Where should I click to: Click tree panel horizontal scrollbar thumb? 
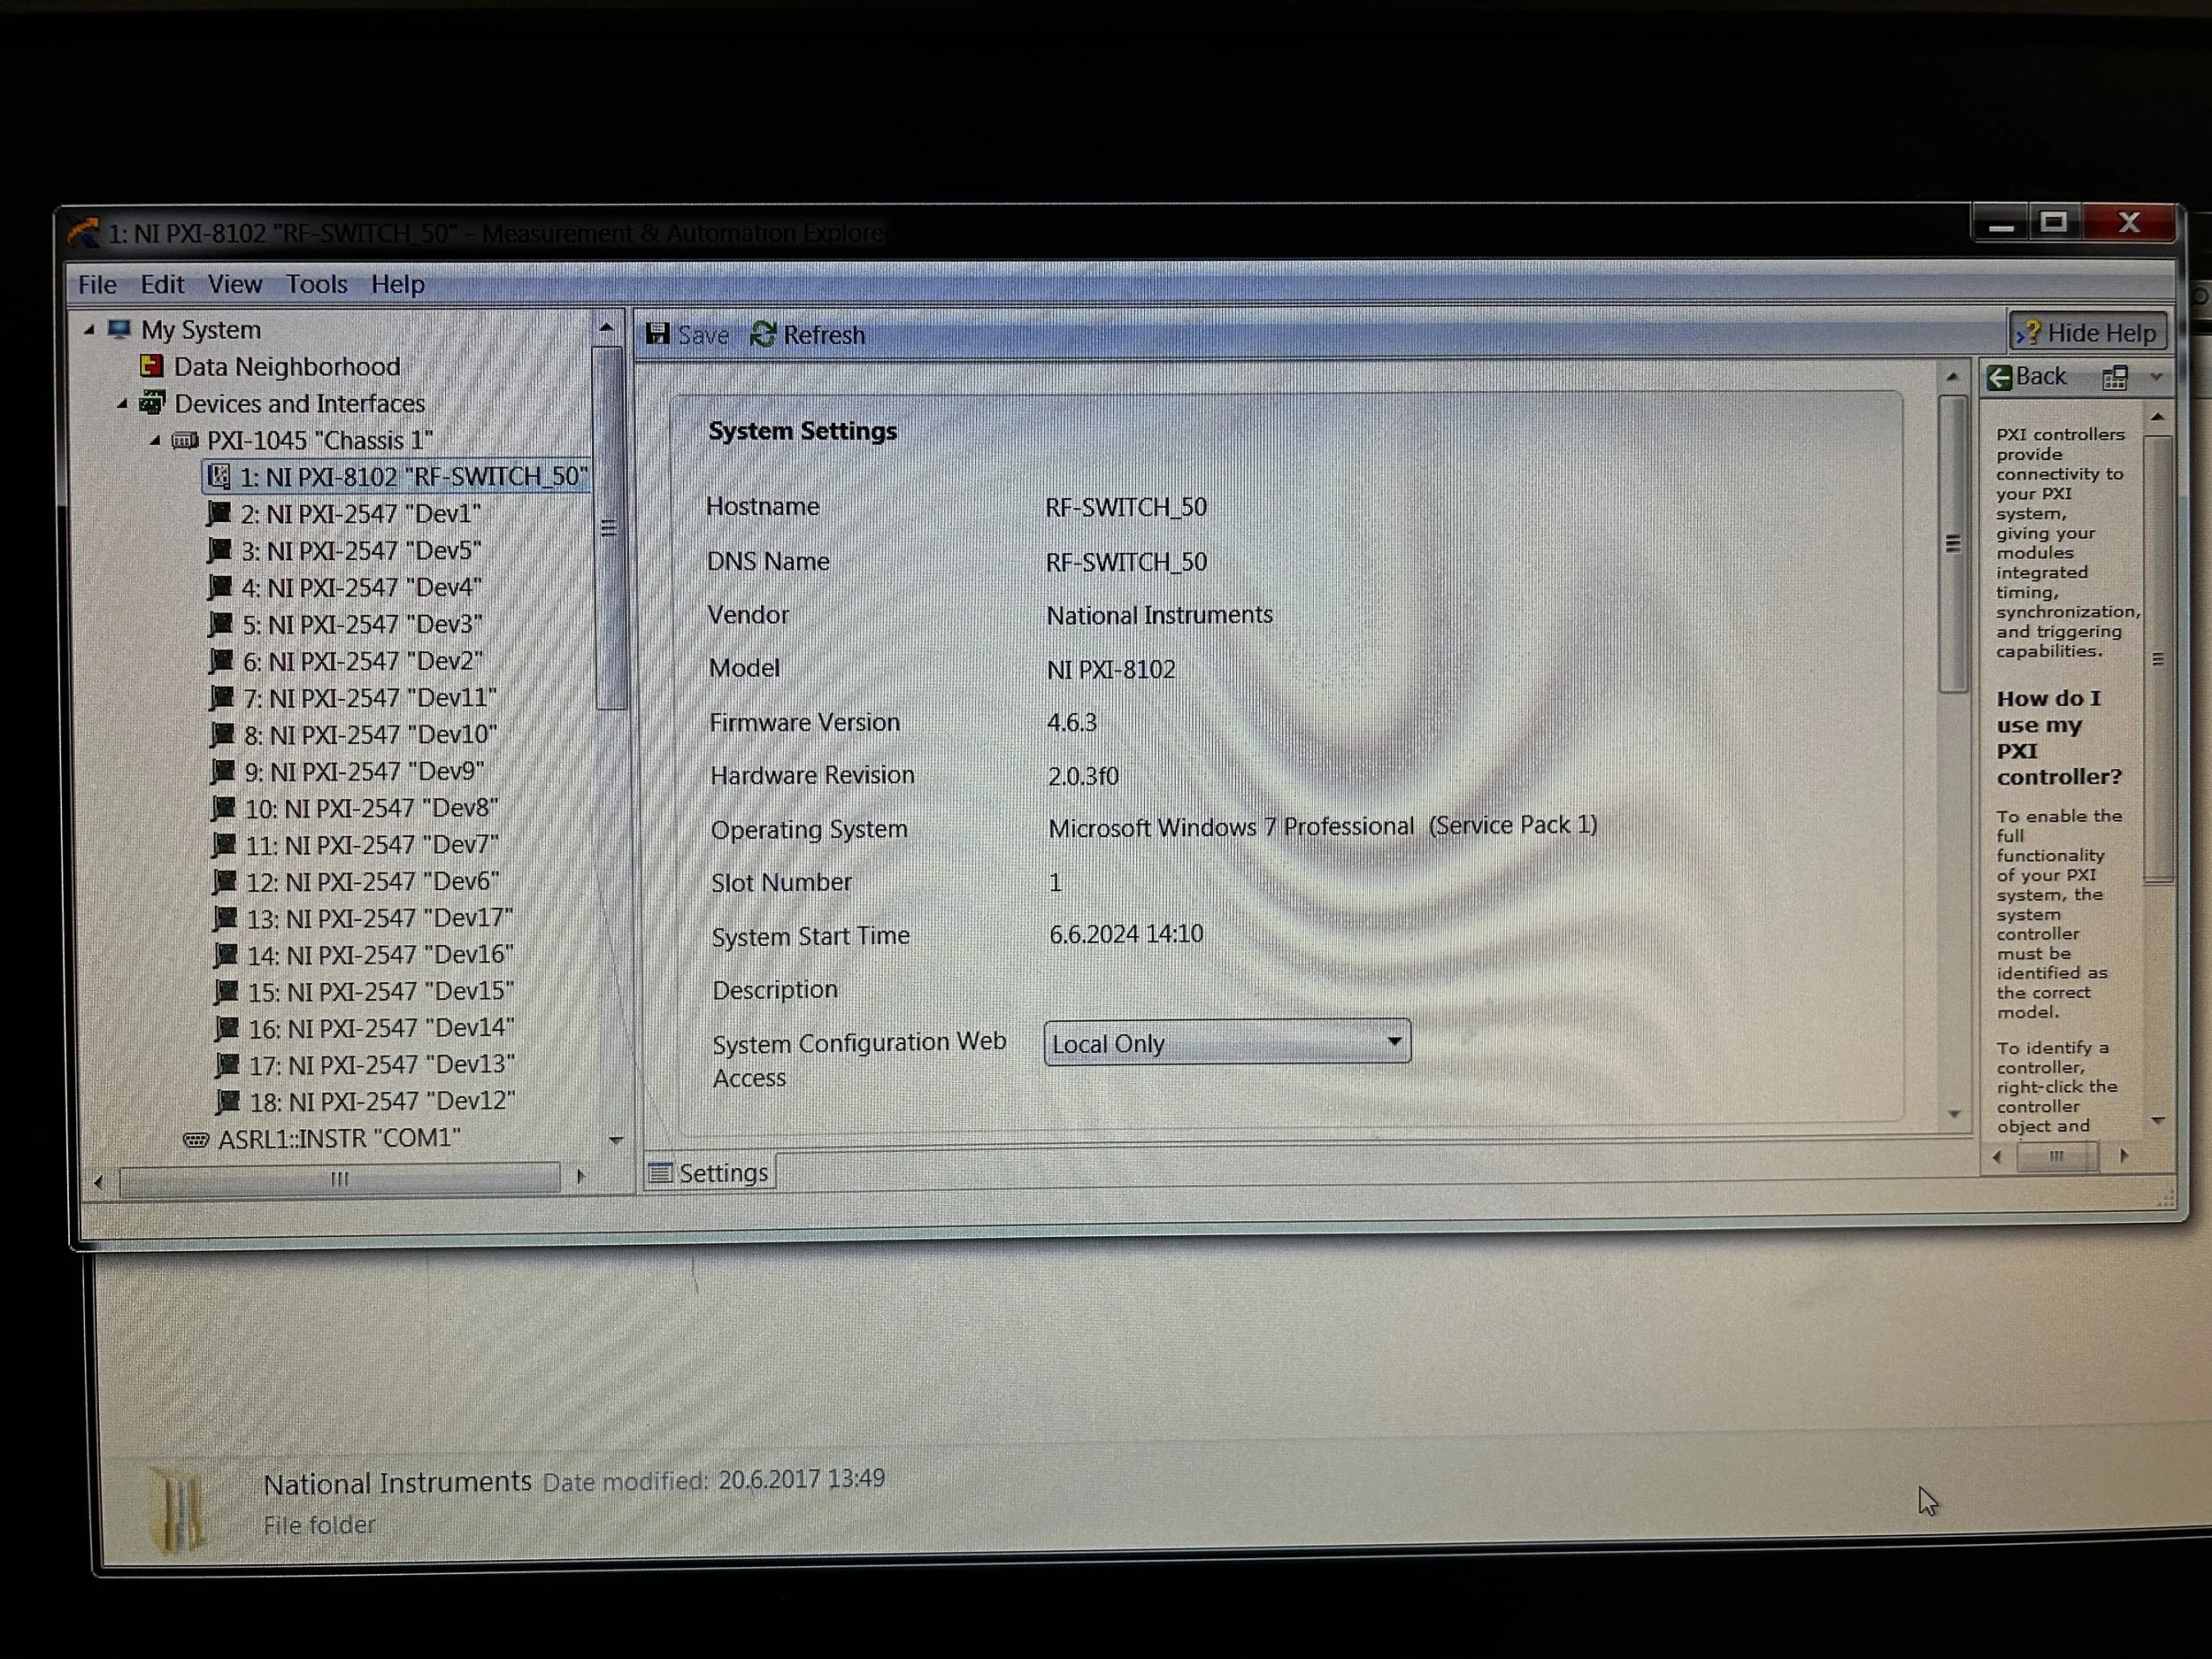(339, 1179)
